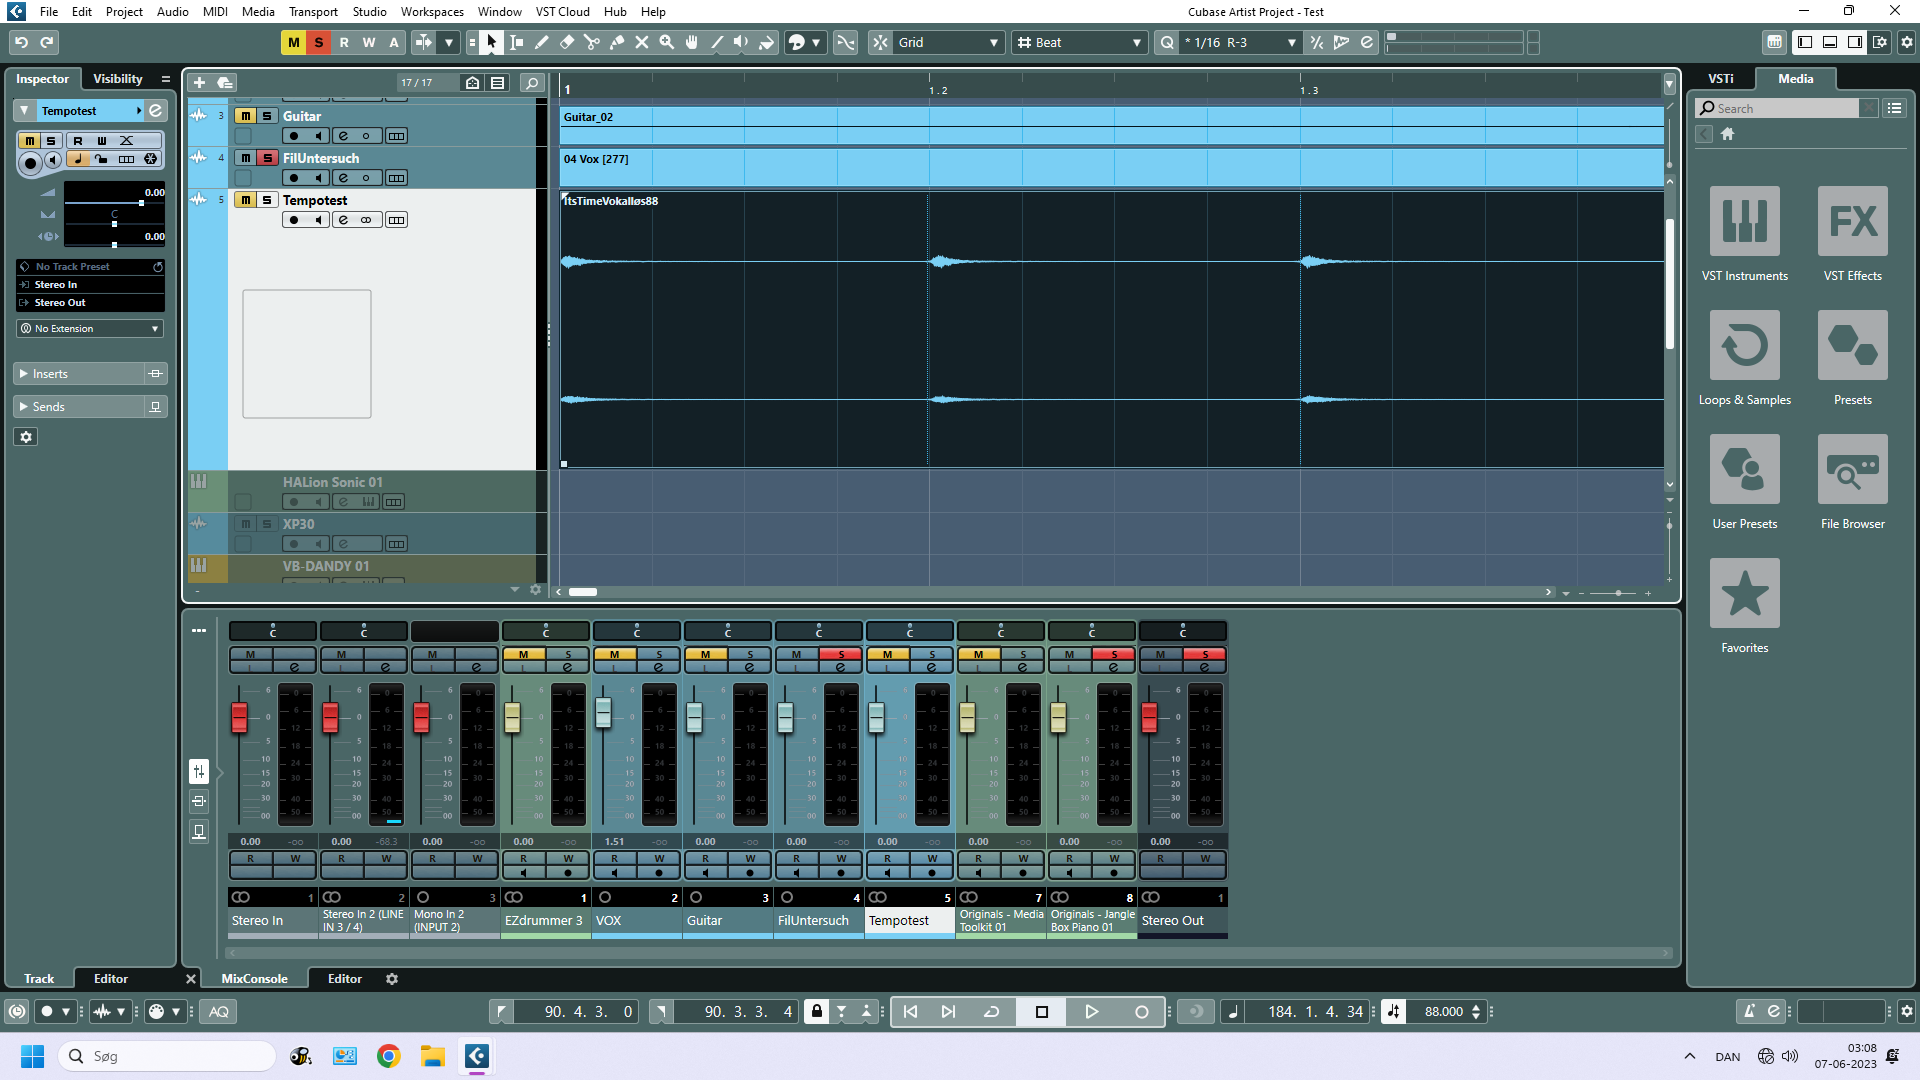Click the No Track Preset field
The width and height of the screenshot is (1920, 1080).
coord(88,267)
